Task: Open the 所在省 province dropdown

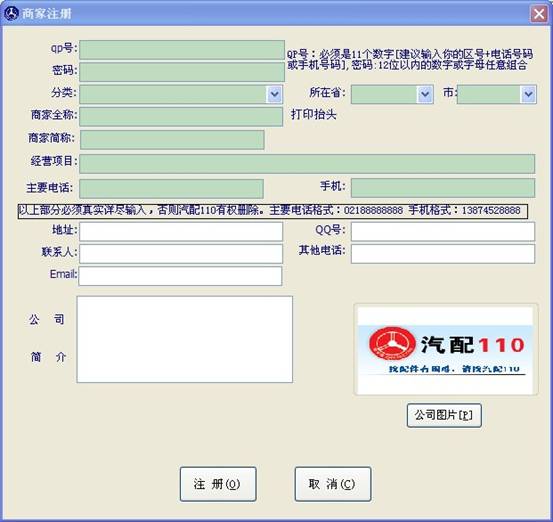Action: coord(425,94)
